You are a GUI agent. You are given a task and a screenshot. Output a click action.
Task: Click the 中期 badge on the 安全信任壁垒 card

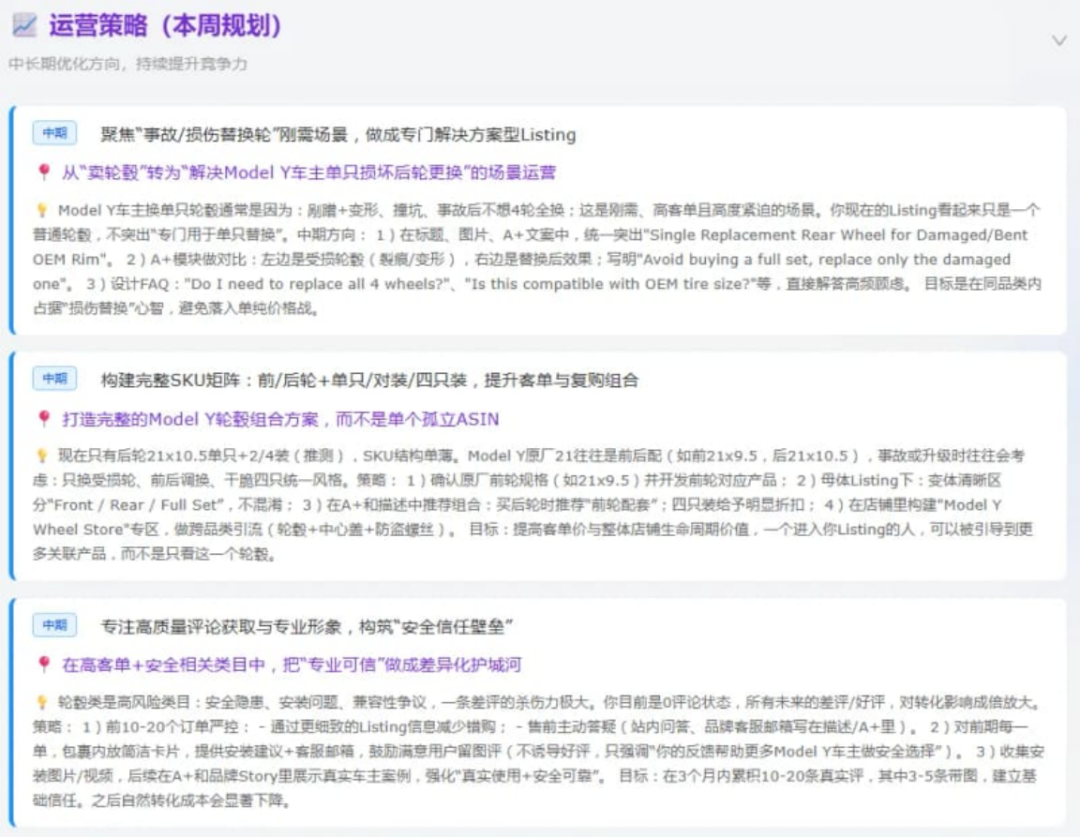[x=54, y=625]
